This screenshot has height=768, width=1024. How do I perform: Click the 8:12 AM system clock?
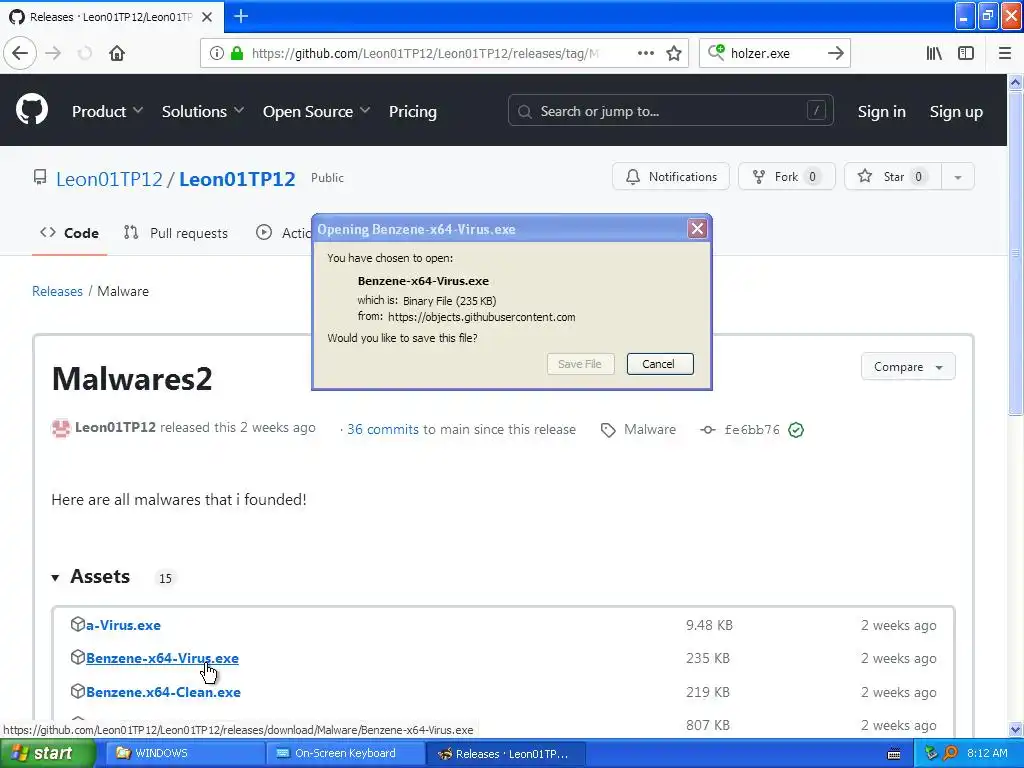click(x=987, y=753)
